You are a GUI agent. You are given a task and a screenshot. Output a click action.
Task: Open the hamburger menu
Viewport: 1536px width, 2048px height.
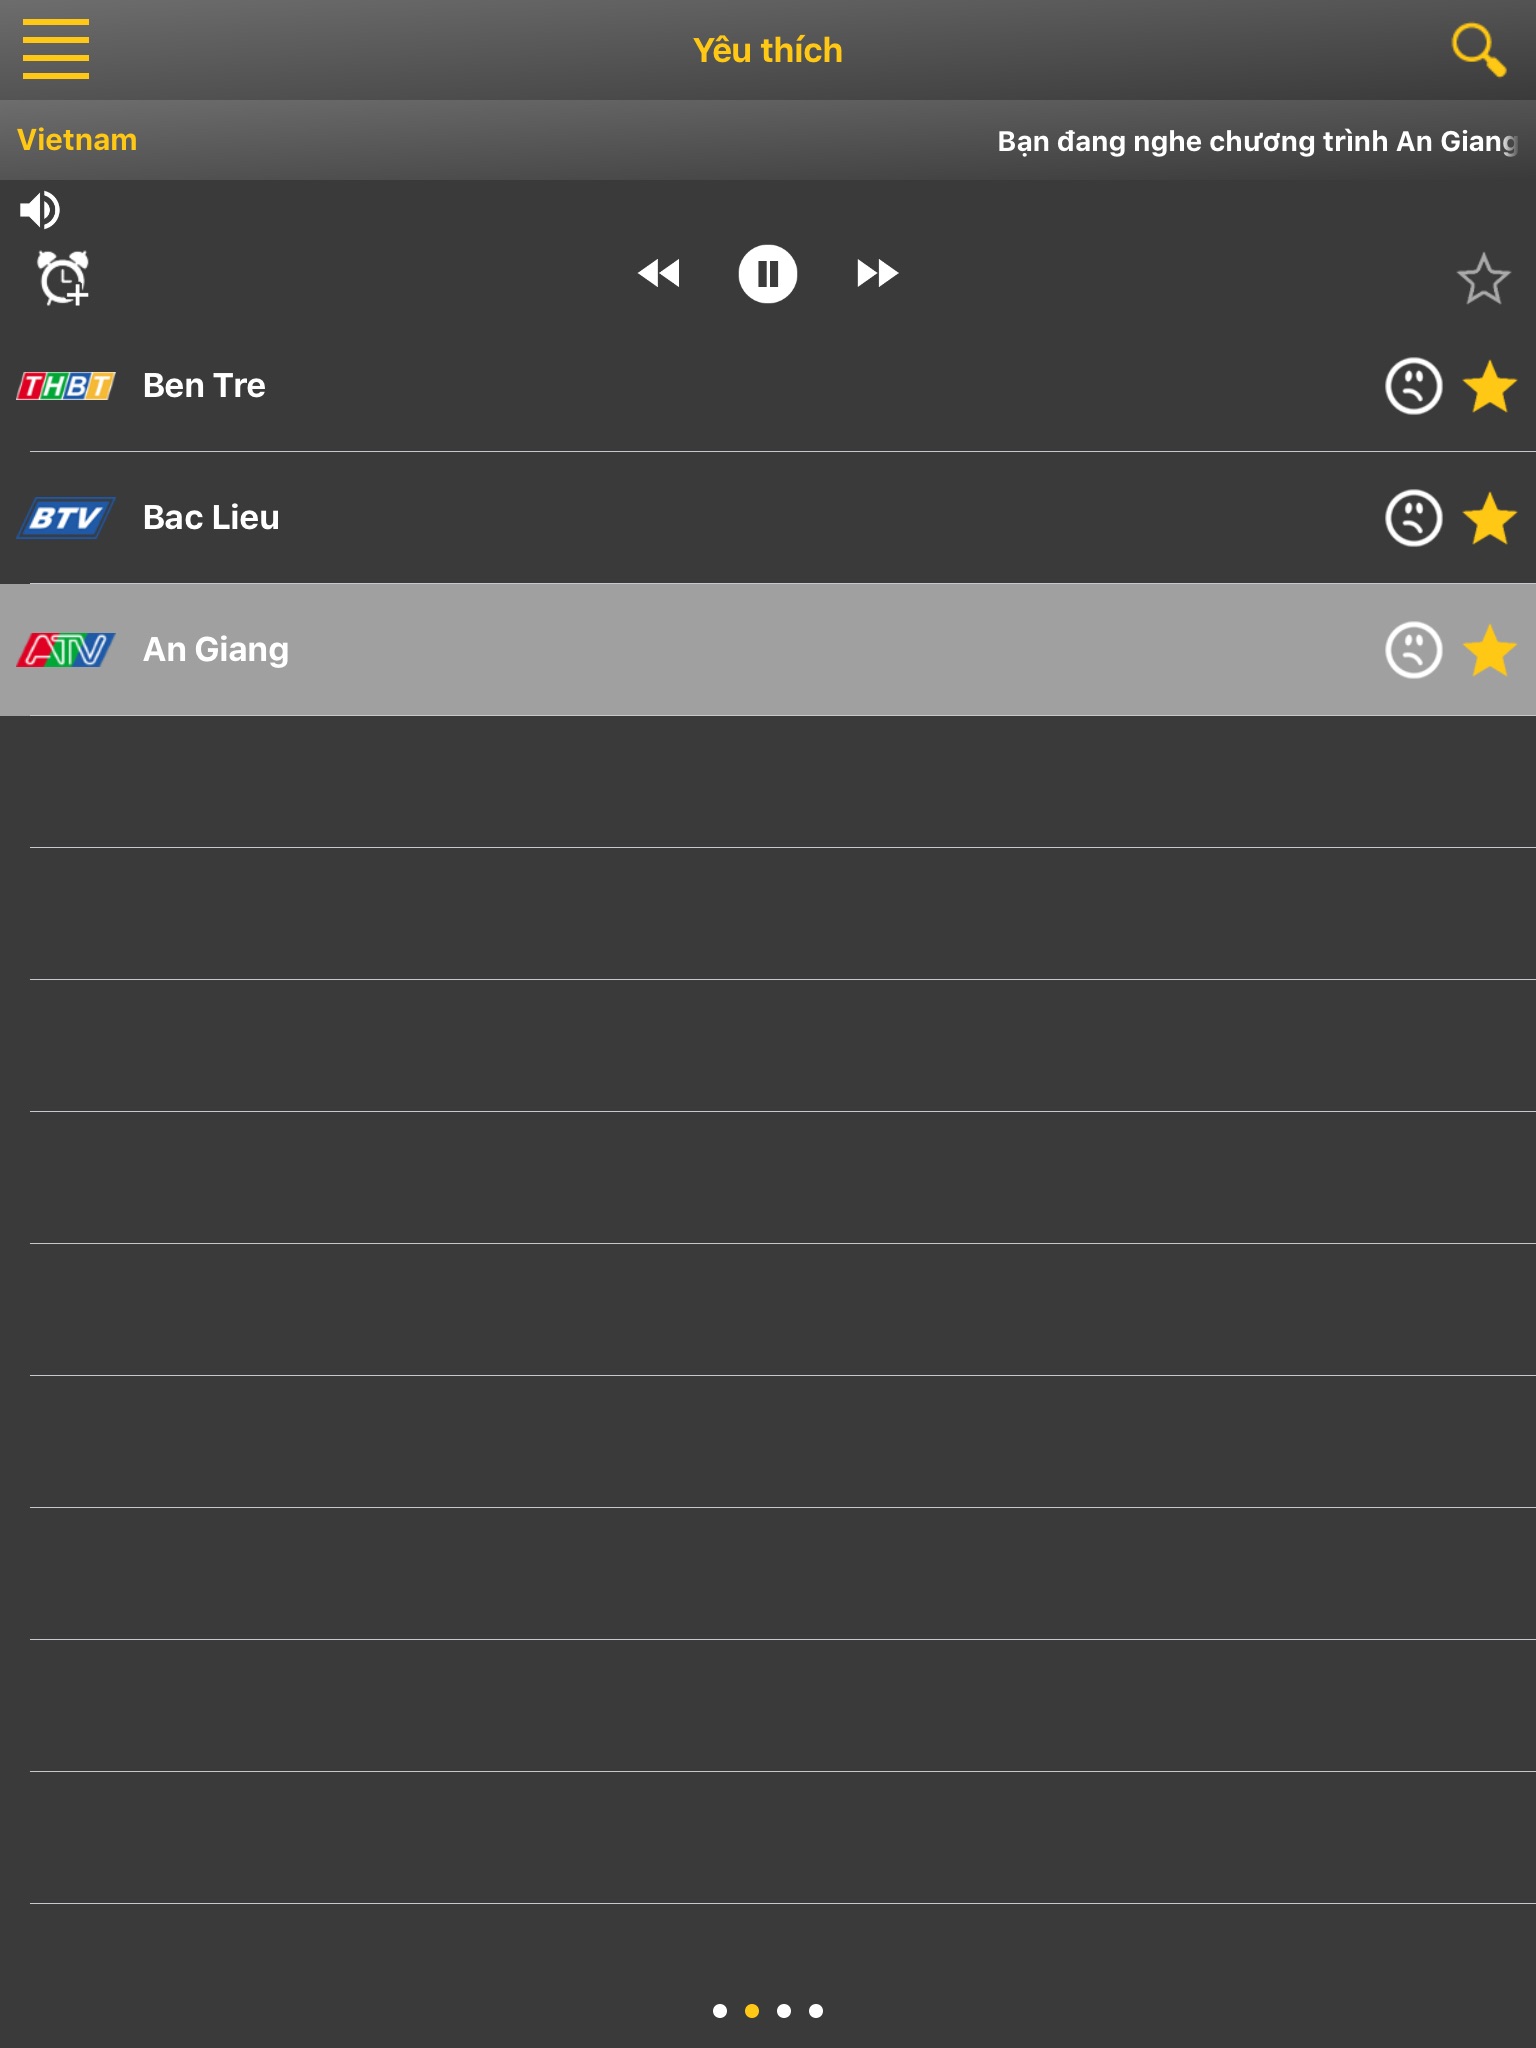point(56,49)
